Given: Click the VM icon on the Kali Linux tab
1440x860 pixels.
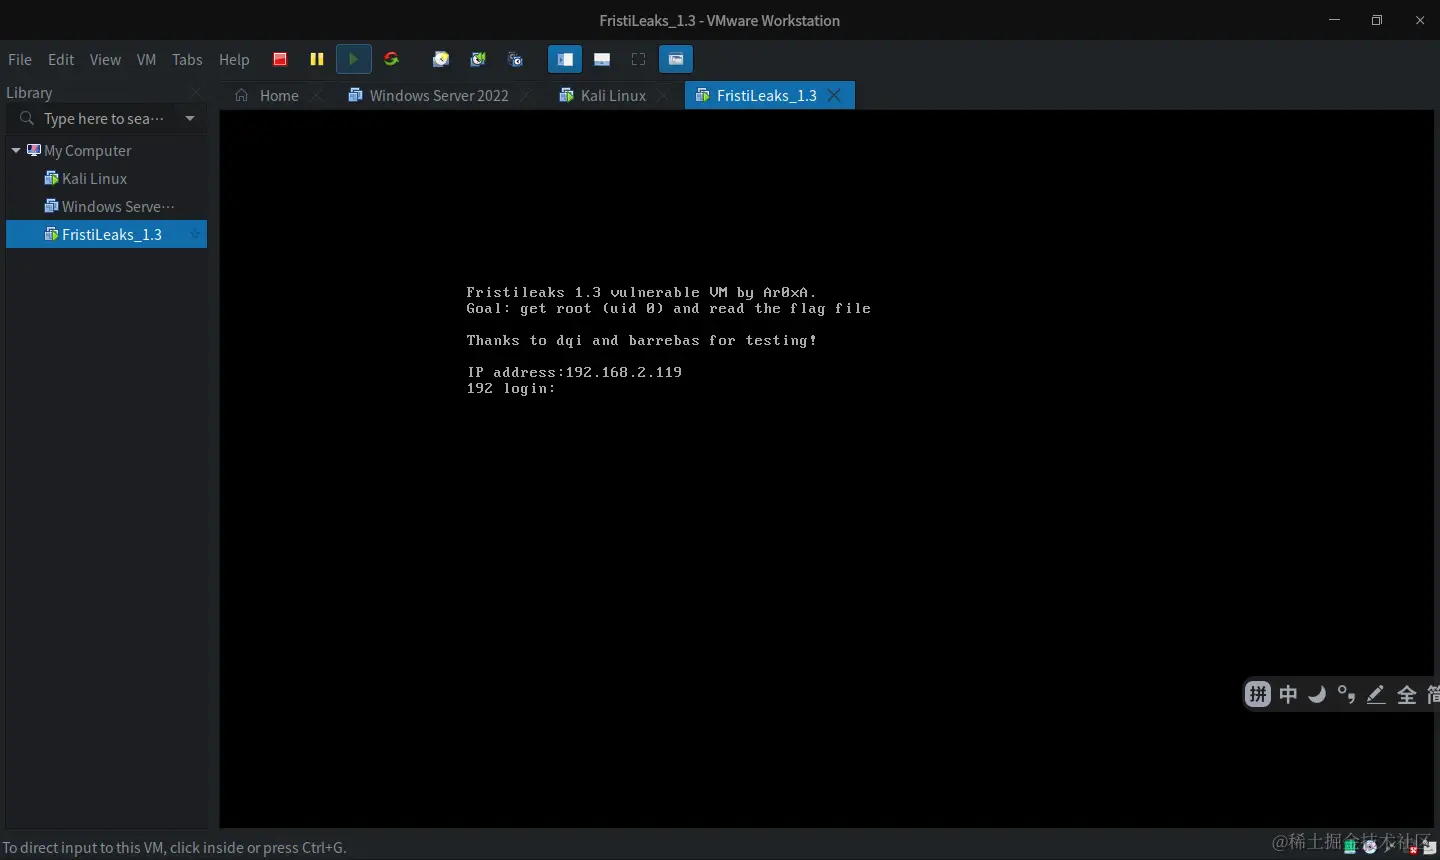Looking at the screenshot, I should 566,95.
